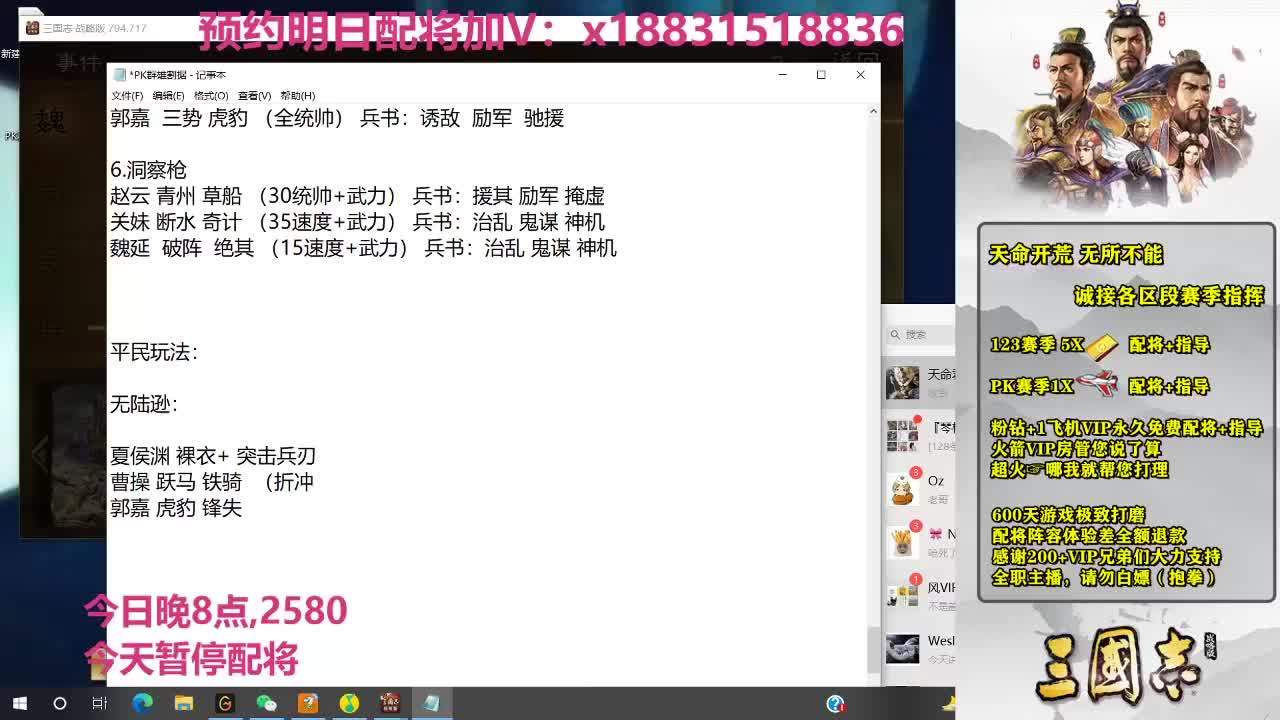Click the Notepad vertical scrollbar track
This screenshot has width=1280, height=720.
pyautogui.click(x=873, y=395)
